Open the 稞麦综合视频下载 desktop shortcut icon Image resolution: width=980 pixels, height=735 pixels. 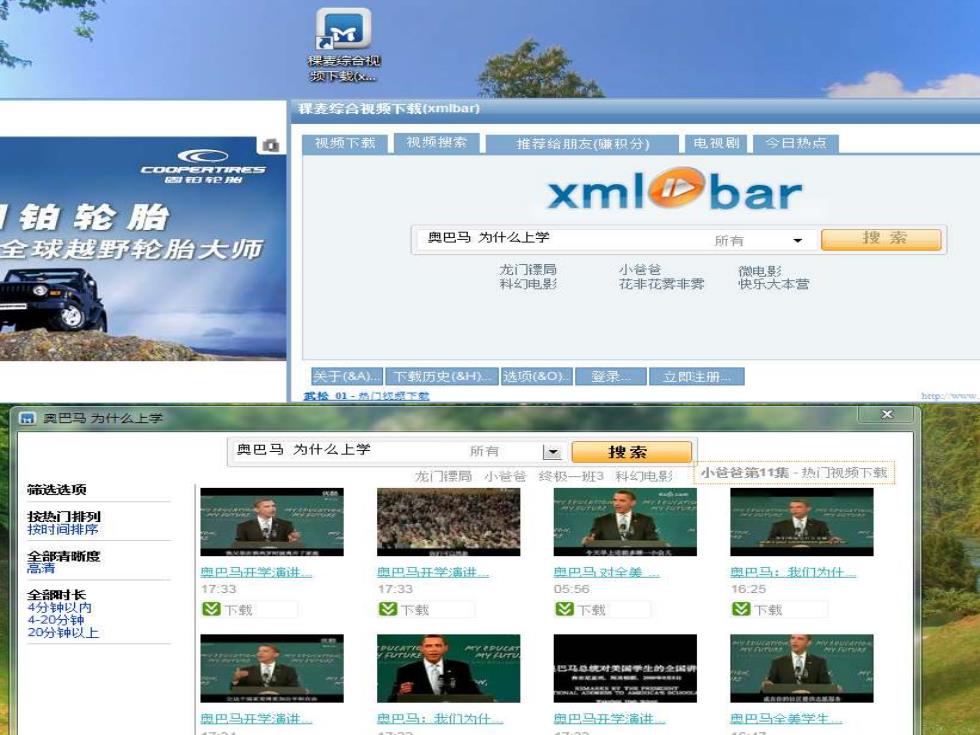(344, 45)
